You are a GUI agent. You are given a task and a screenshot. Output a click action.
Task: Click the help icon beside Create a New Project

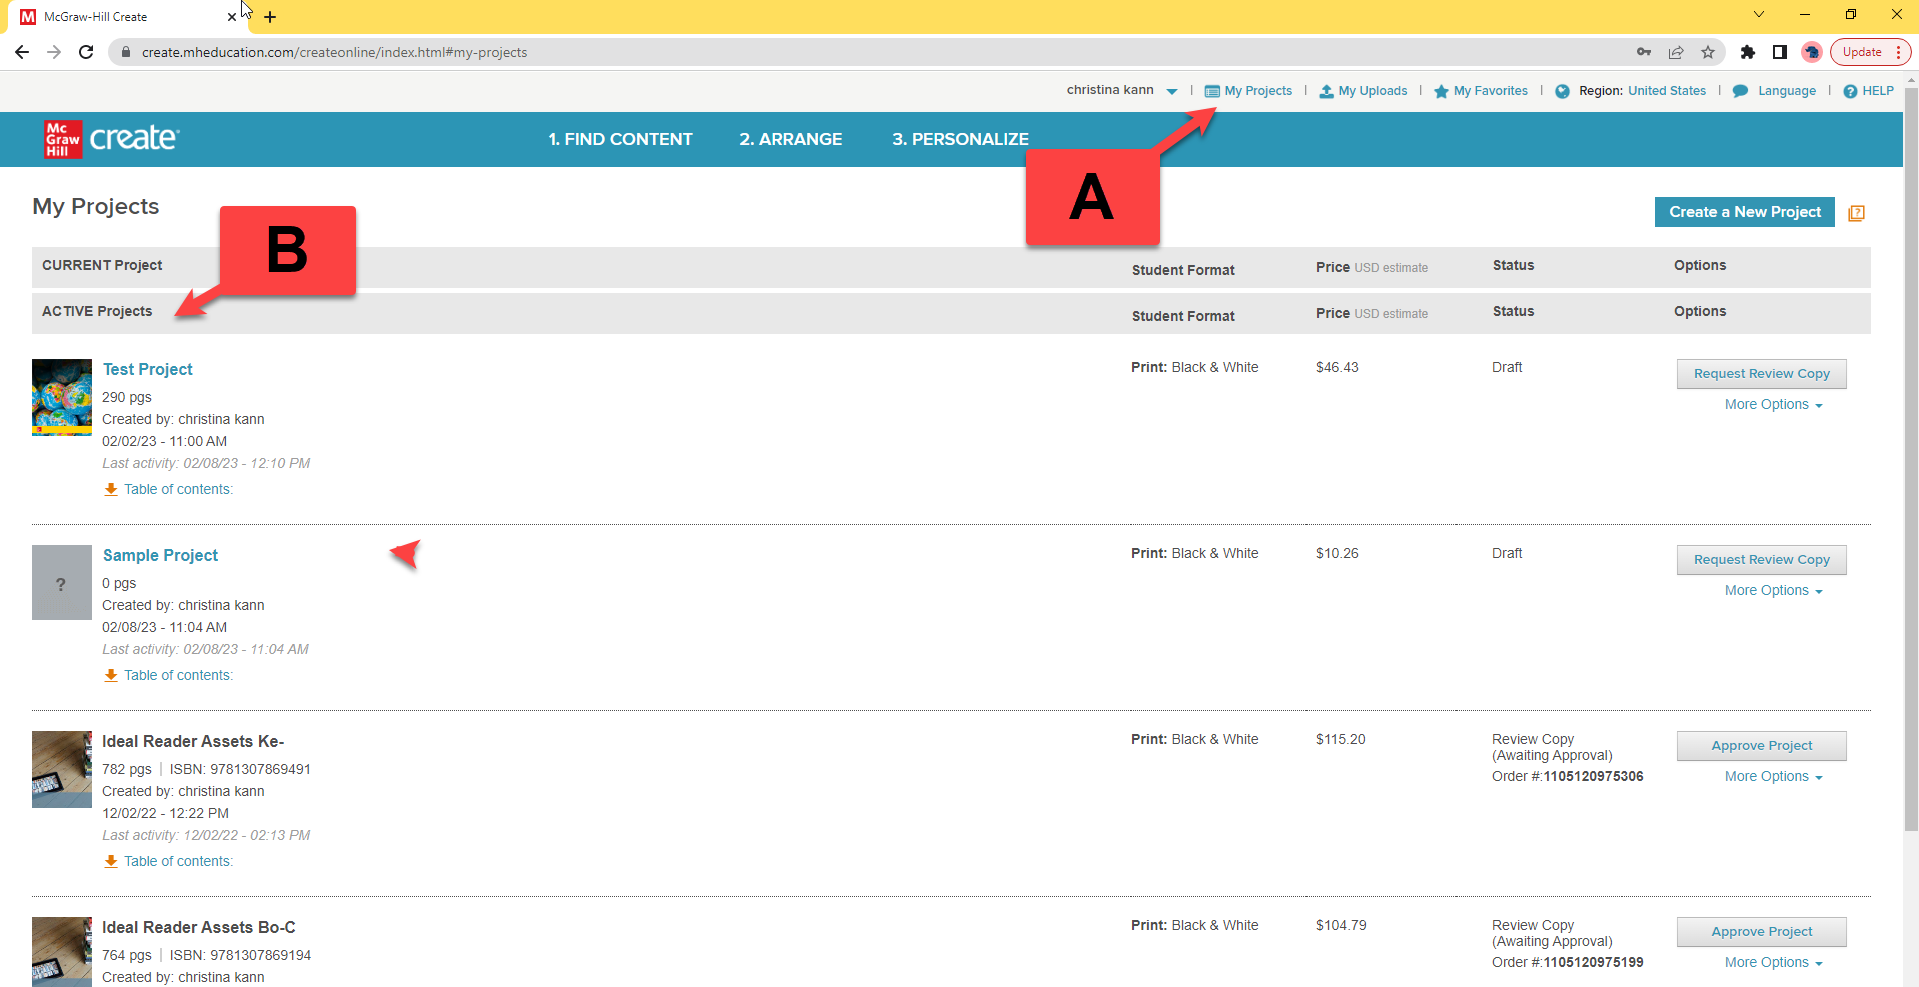(x=1856, y=213)
